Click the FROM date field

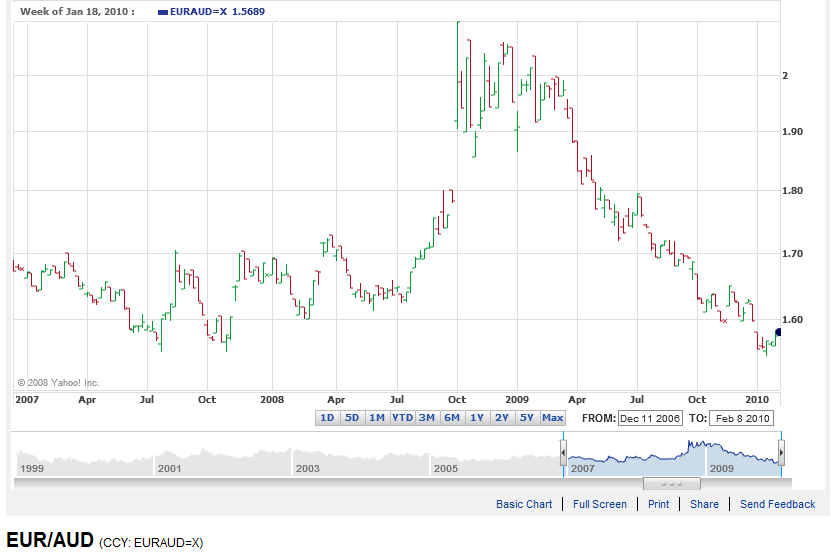pos(650,418)
